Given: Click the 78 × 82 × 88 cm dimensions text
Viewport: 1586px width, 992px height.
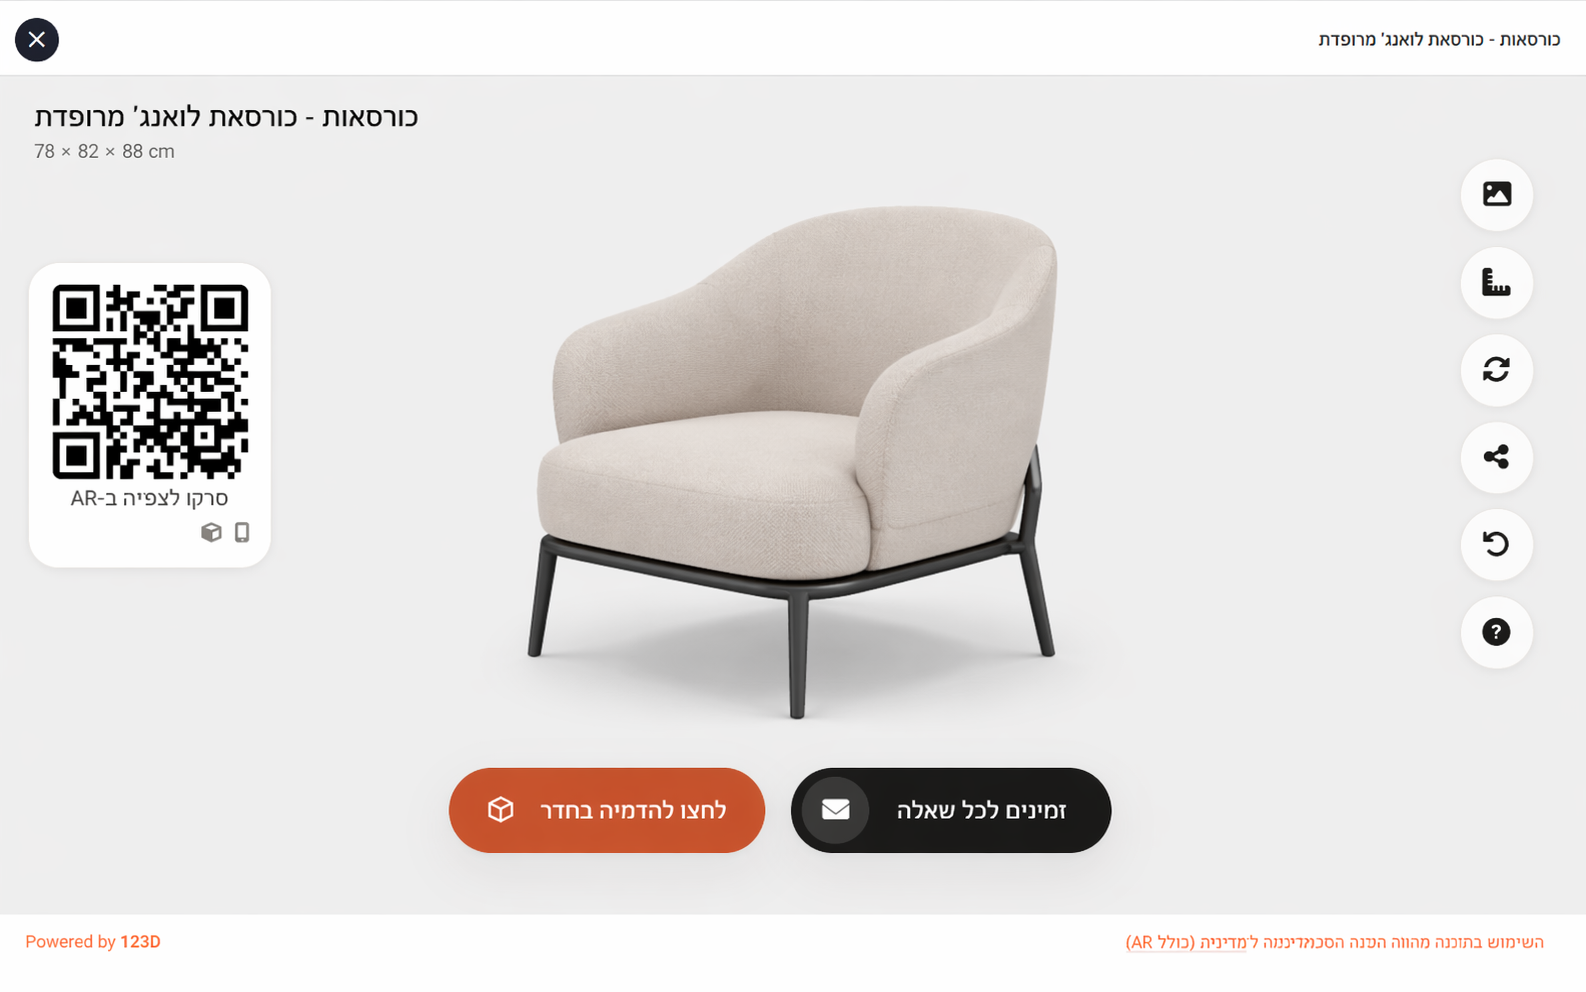Looking at the screenshot, I should (x=104, y=152).
